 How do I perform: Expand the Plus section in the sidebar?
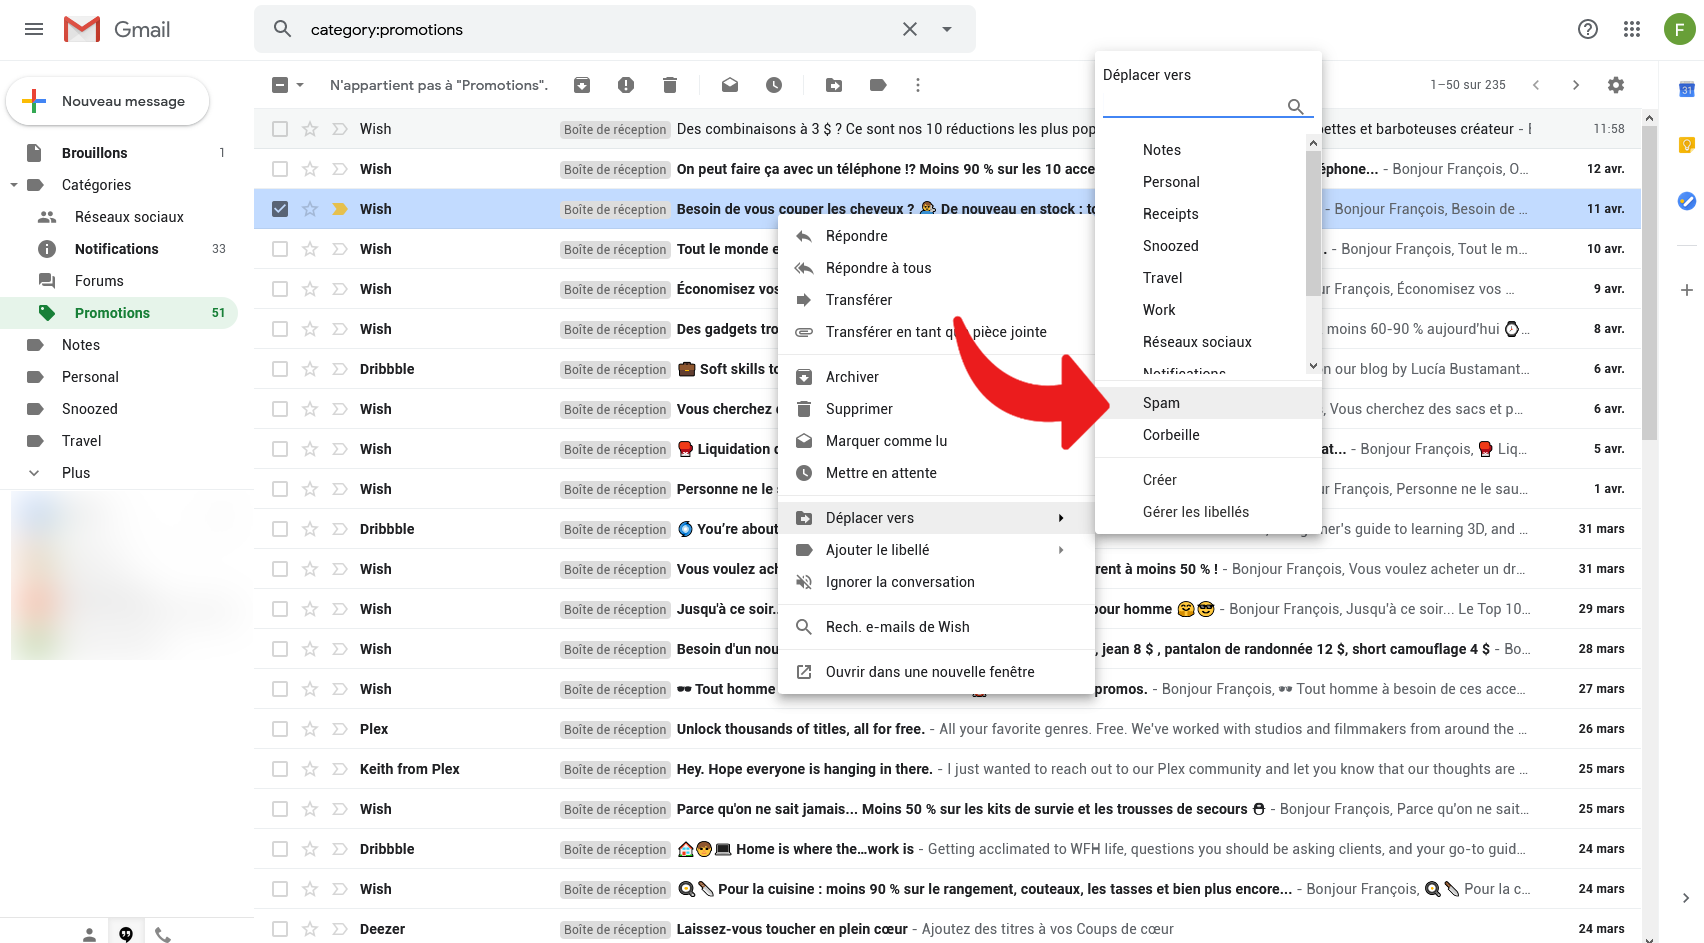point(77,472)
